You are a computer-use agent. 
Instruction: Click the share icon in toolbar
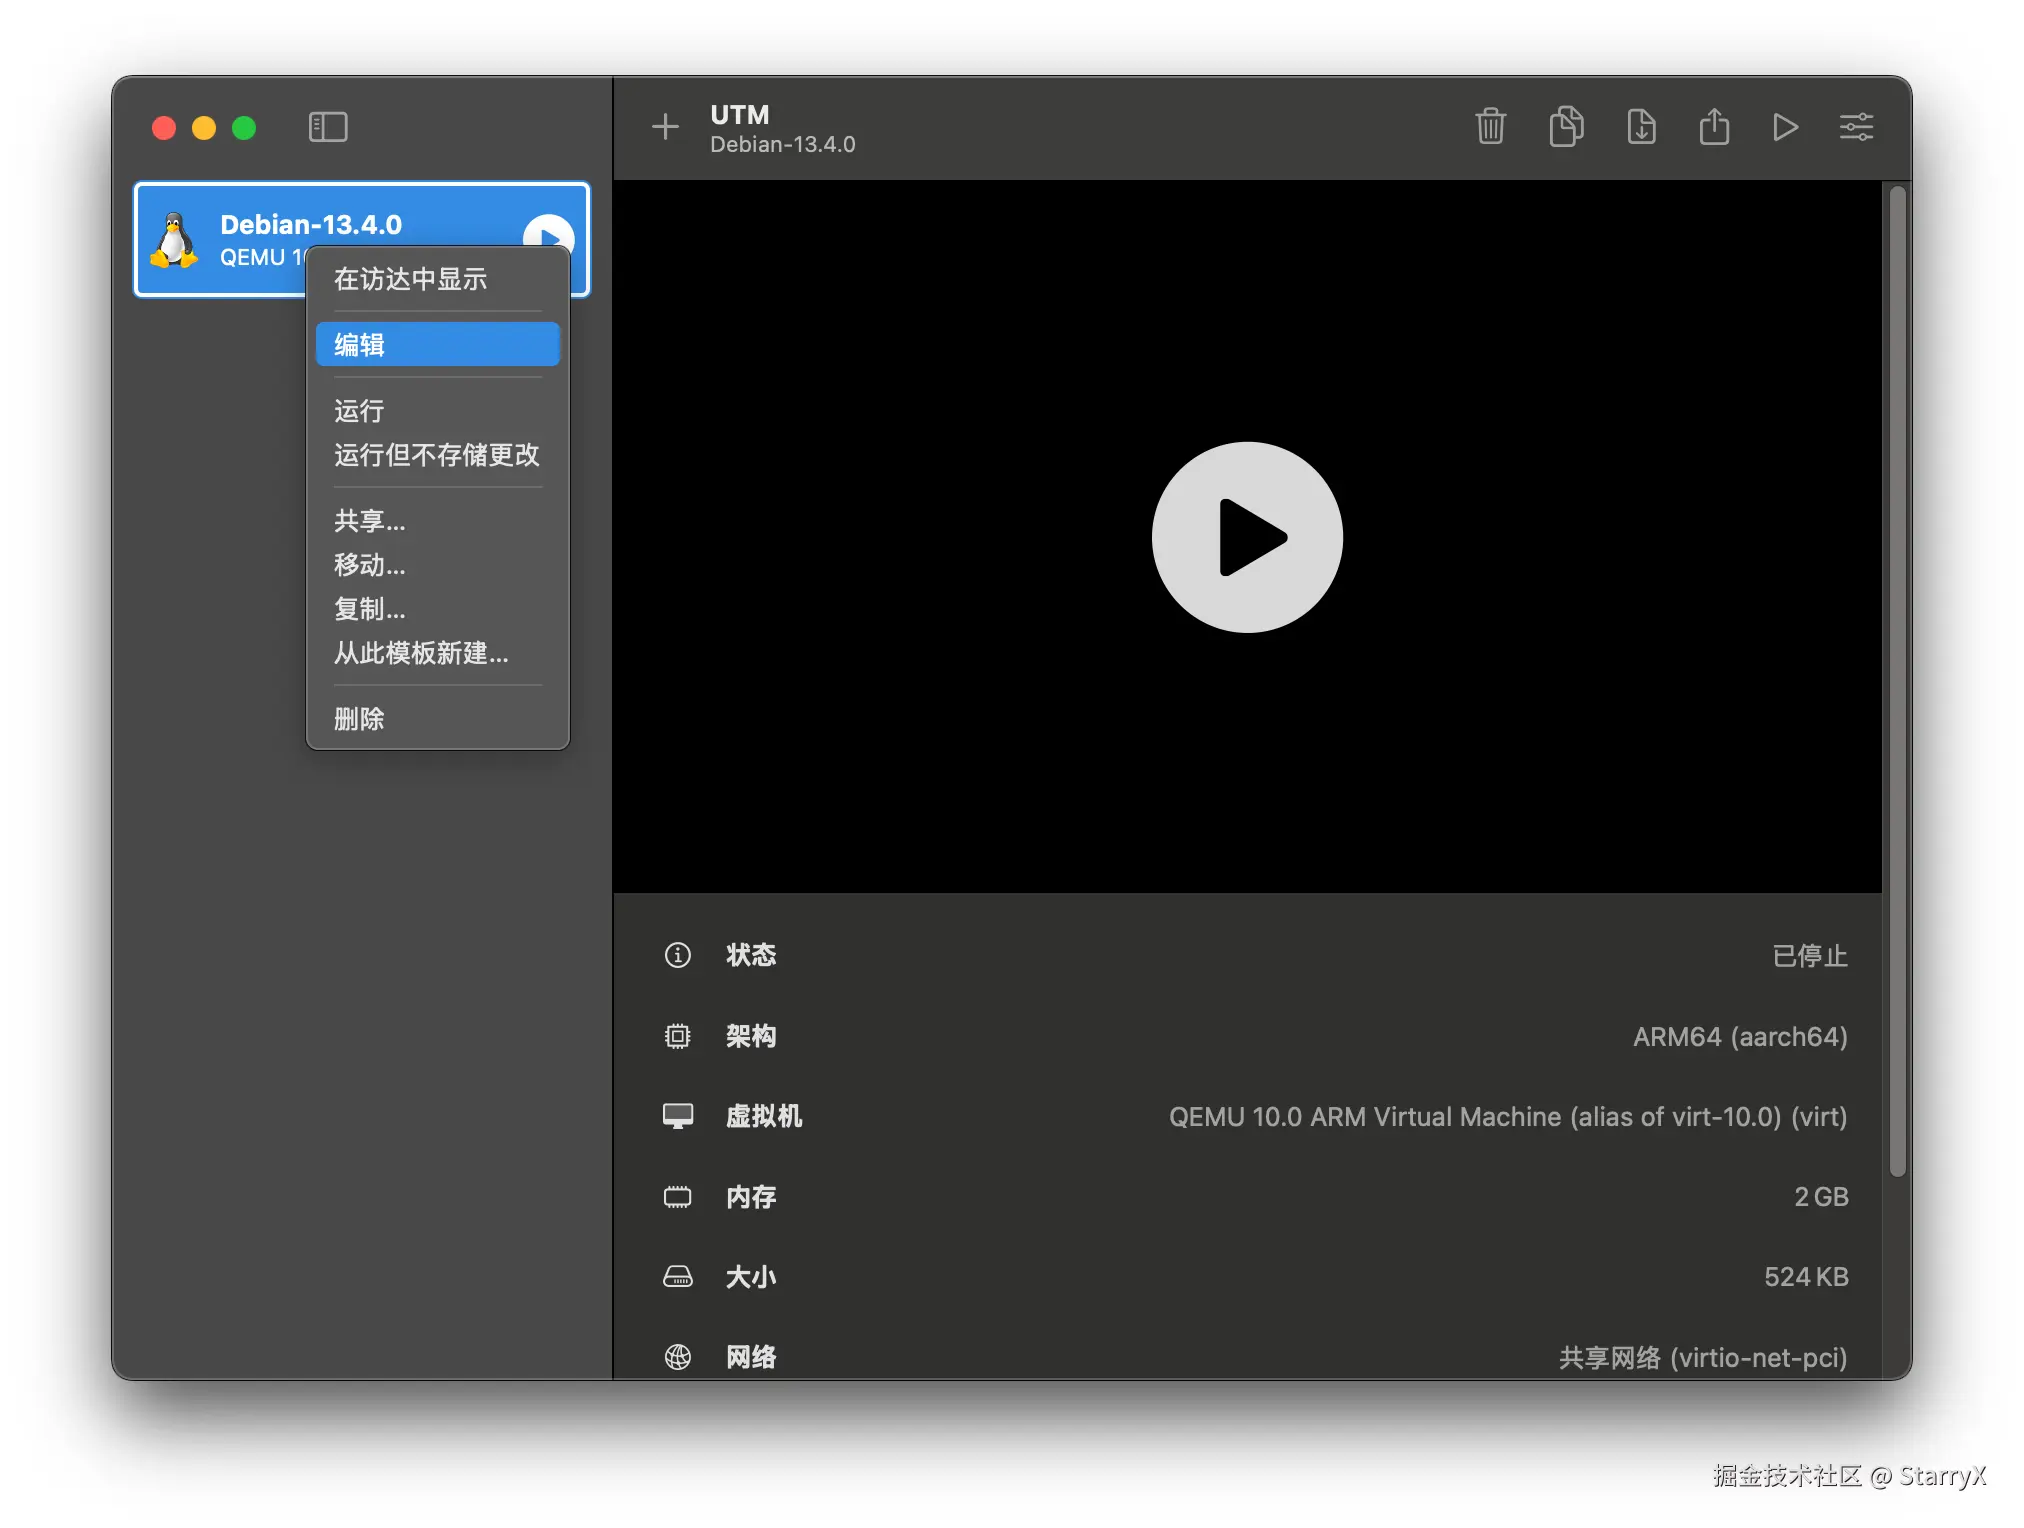[1714, 127]
